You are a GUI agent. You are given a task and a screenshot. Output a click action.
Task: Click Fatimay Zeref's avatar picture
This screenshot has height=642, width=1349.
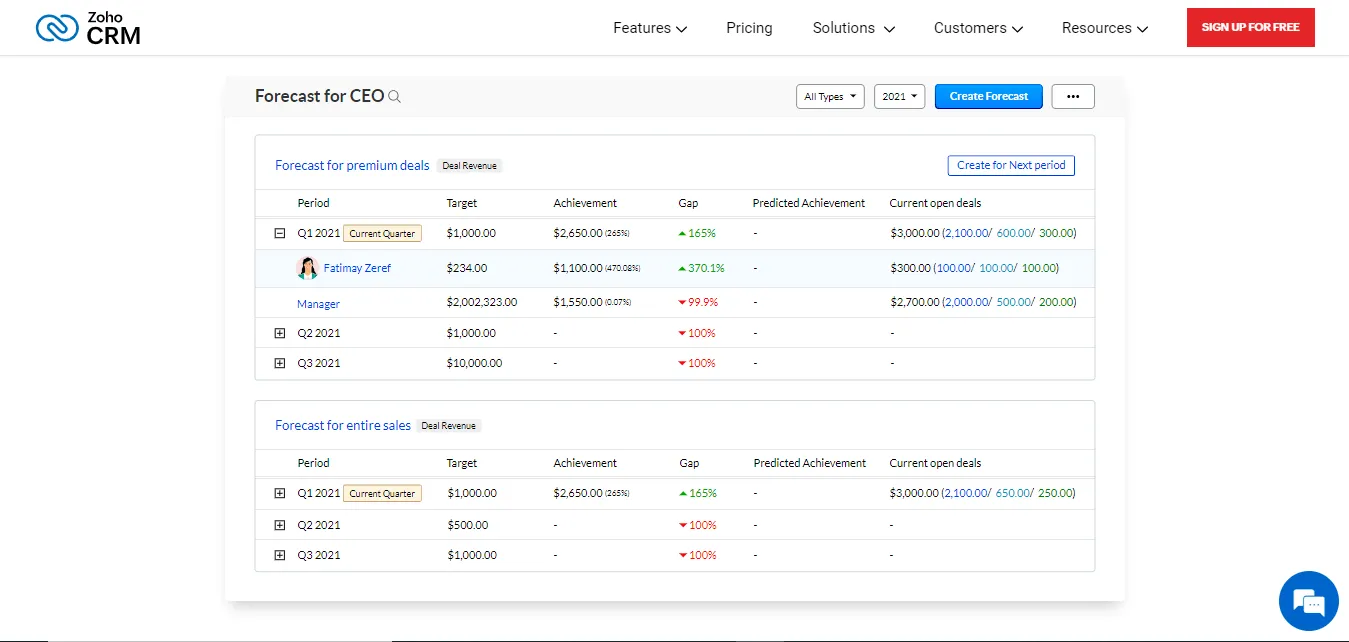[308, 268]
